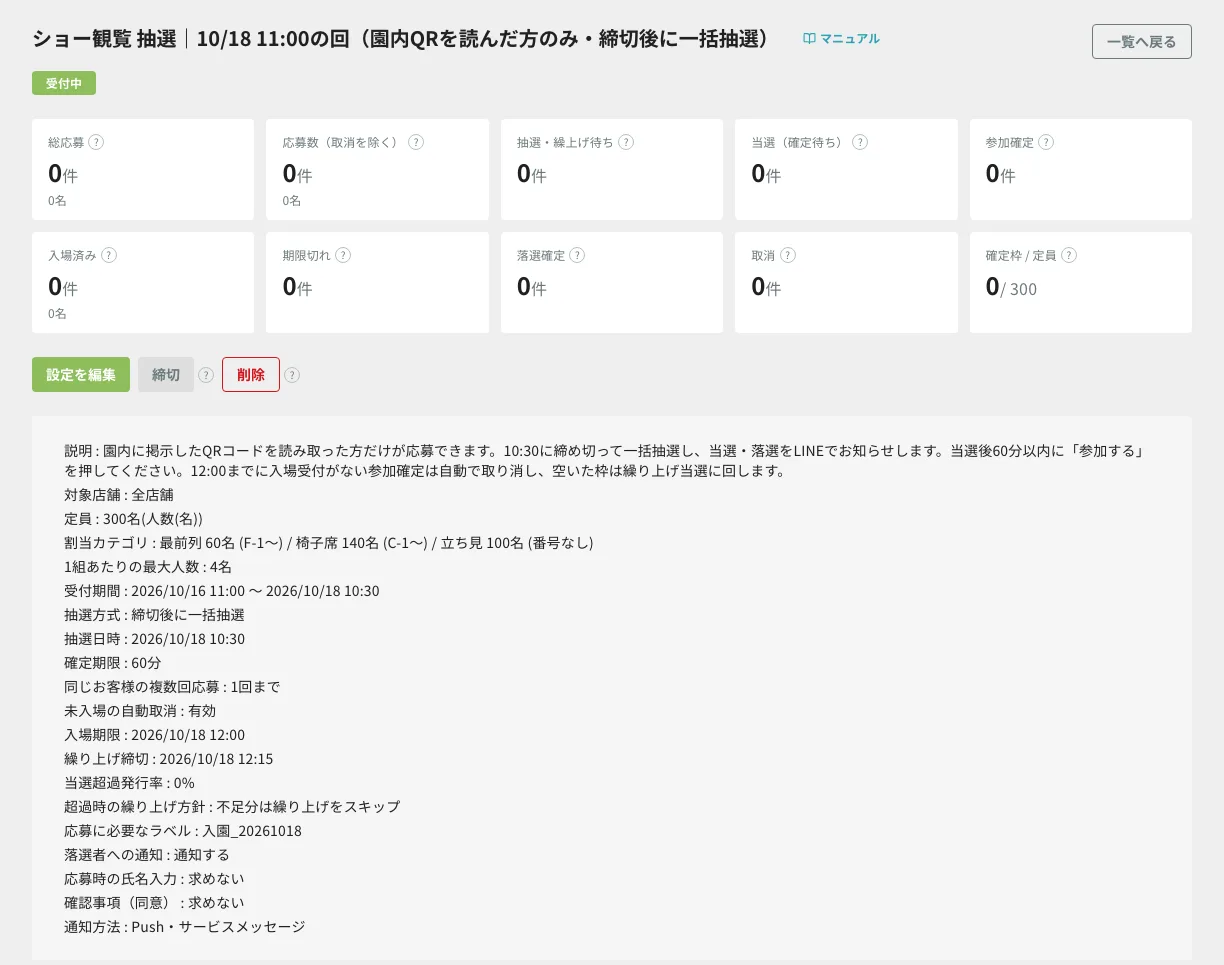This screenshot has height=965, width=1224.
Task: Click the 通知方法 : Push・サービスメッセージ line
Action: tap(185, 927)
